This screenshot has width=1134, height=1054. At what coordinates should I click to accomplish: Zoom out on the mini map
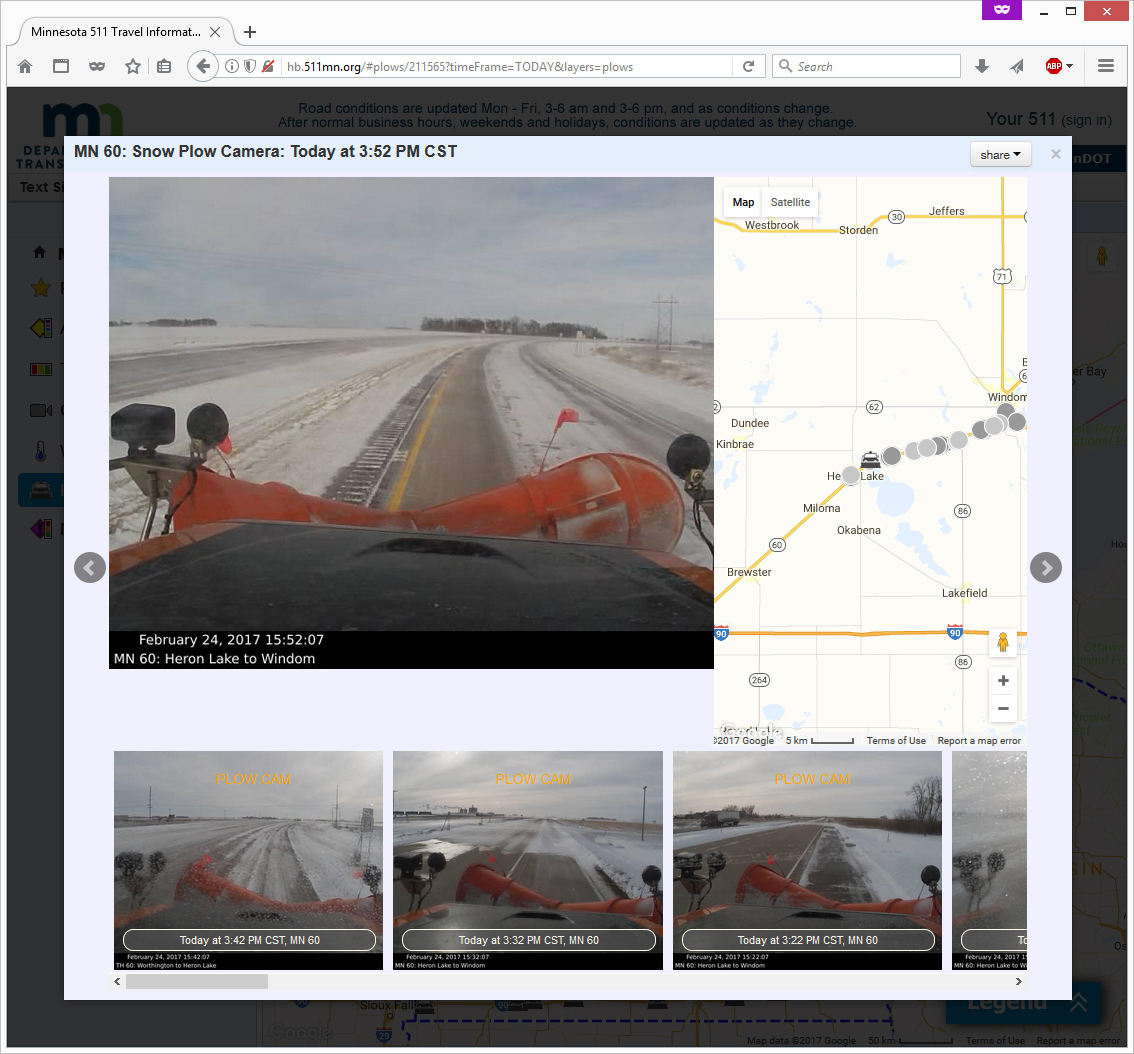click(1003, 708)
